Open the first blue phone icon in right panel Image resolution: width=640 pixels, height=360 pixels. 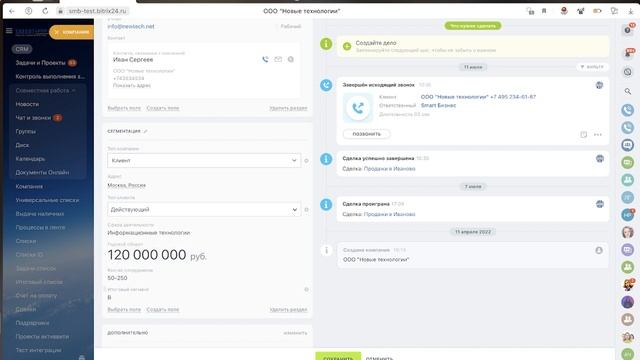(628, 110)
